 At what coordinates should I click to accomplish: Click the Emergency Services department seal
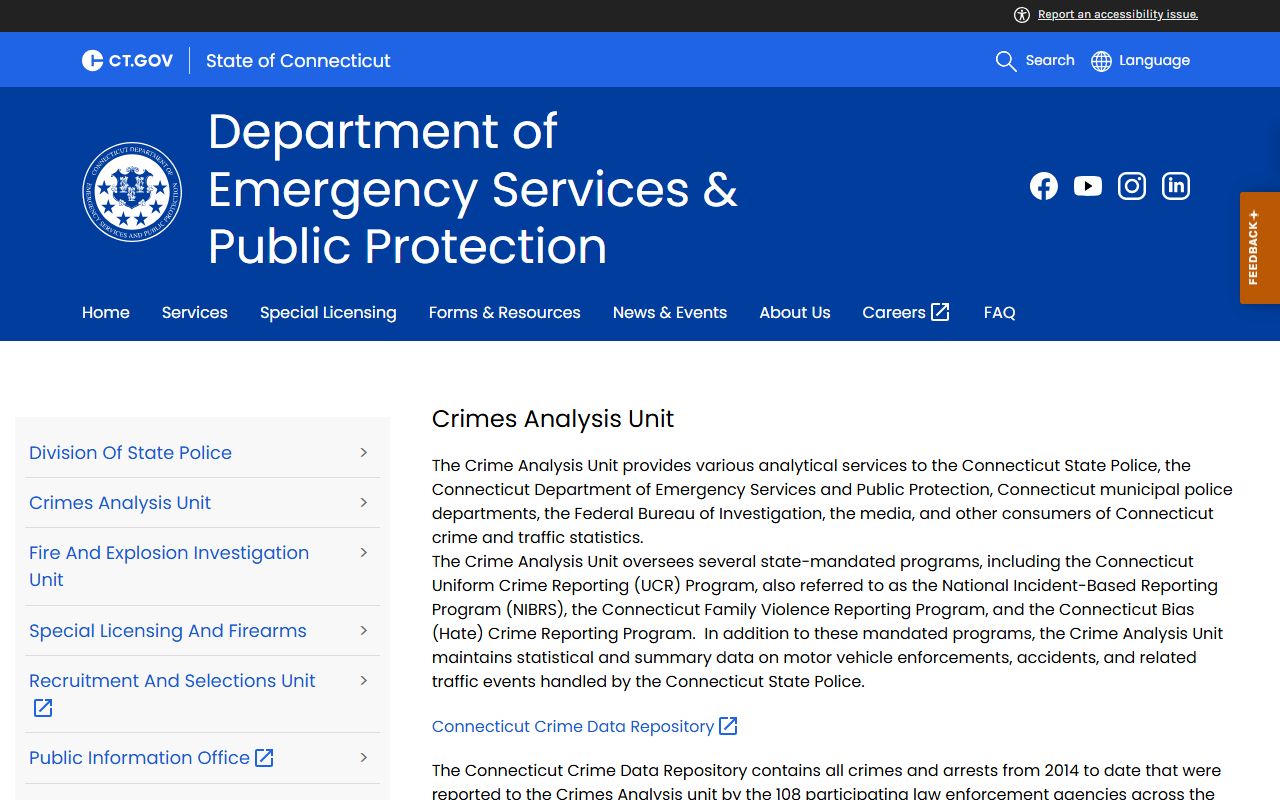pos(132,191)
